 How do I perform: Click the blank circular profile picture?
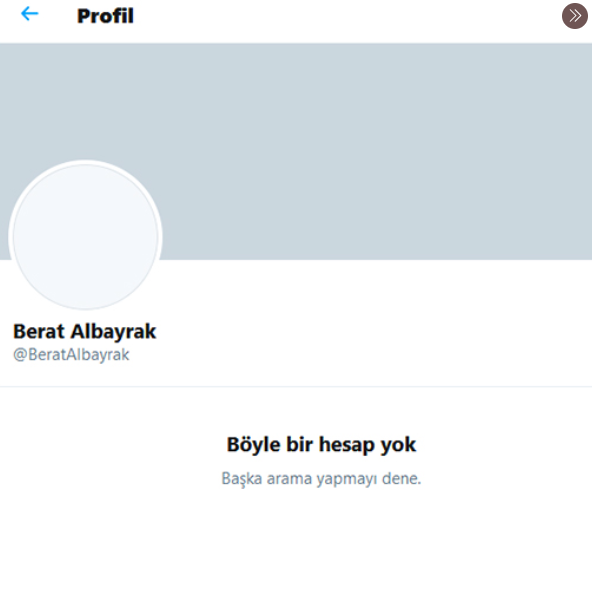85,237
